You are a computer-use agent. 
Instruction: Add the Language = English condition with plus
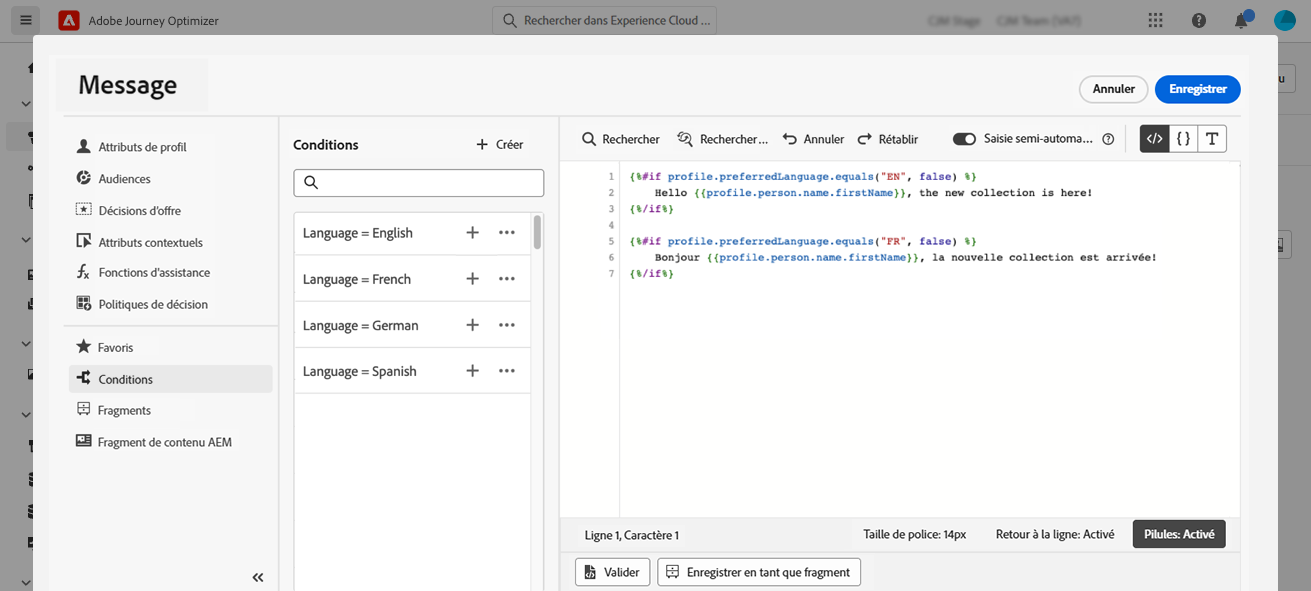tap(473, 233)
